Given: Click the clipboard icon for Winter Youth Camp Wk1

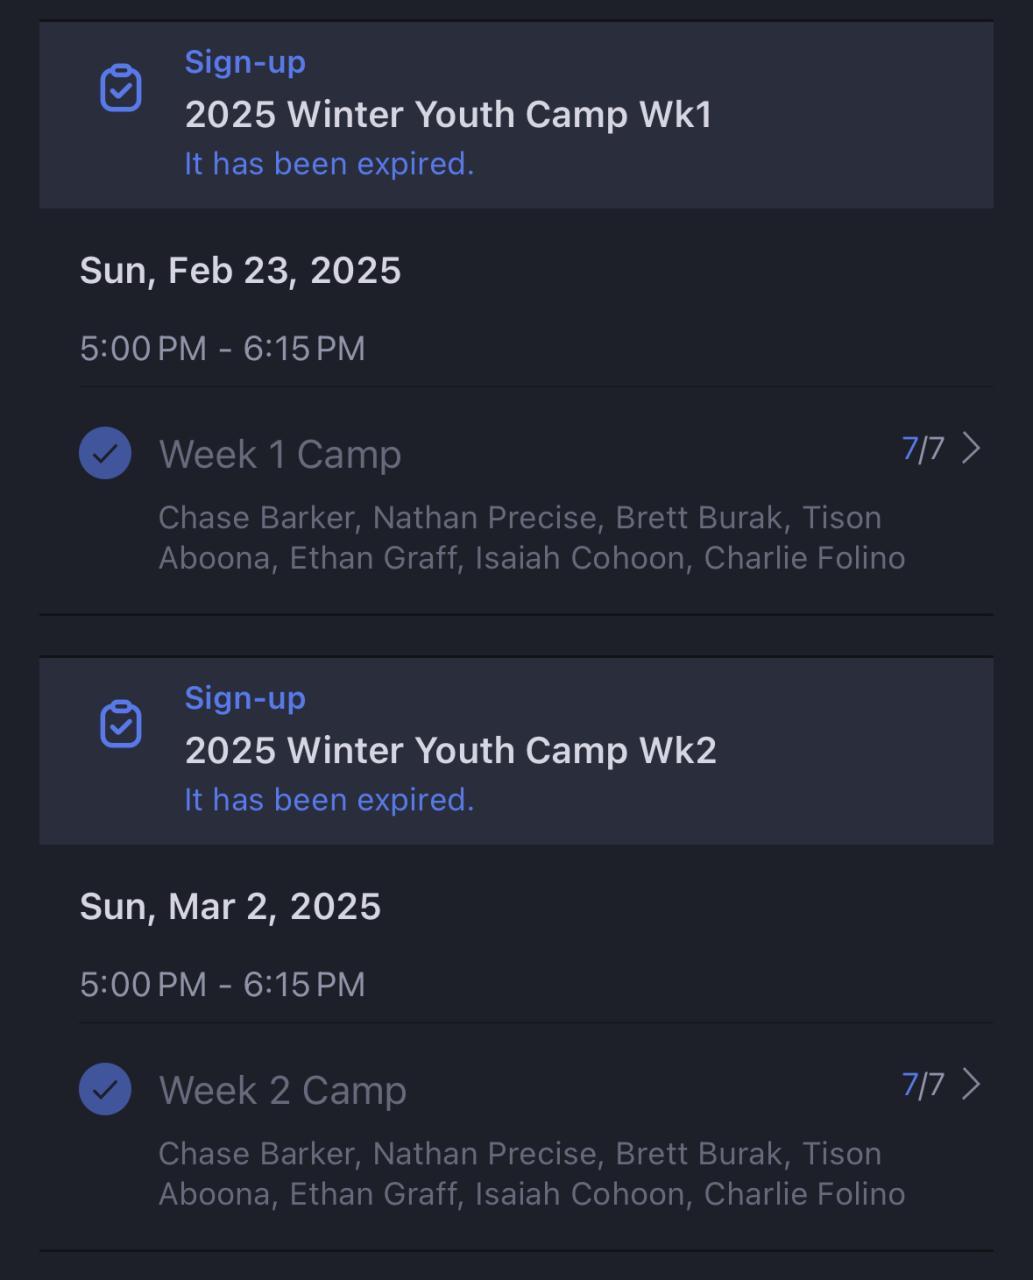Looking at the screenshot, I should coord(121,88).
